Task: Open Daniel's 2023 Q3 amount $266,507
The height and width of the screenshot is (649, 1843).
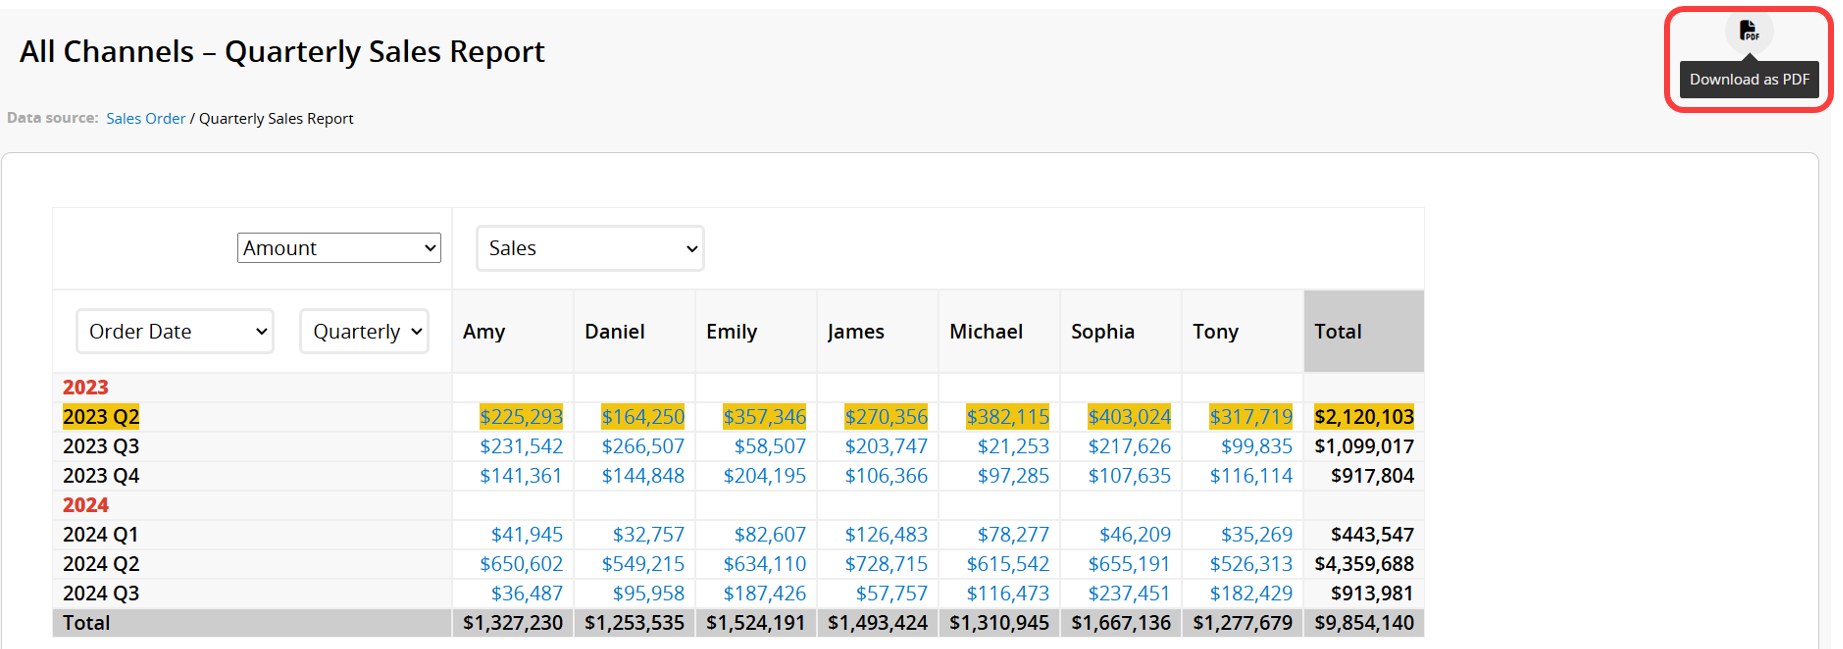Action: click(x=643, y=446)
